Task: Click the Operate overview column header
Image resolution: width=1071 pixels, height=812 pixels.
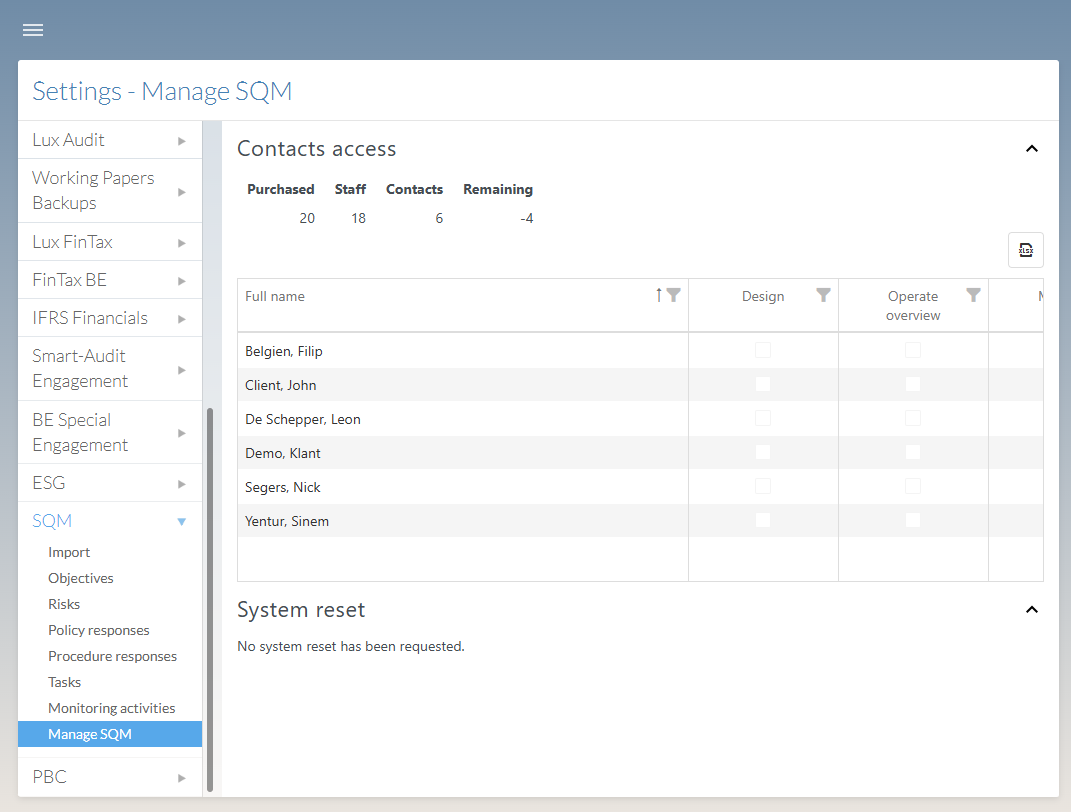Action: [914, 305]
